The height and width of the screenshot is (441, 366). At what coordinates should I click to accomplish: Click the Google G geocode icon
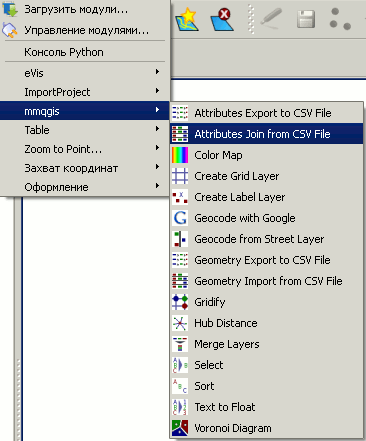coord(180,218)
